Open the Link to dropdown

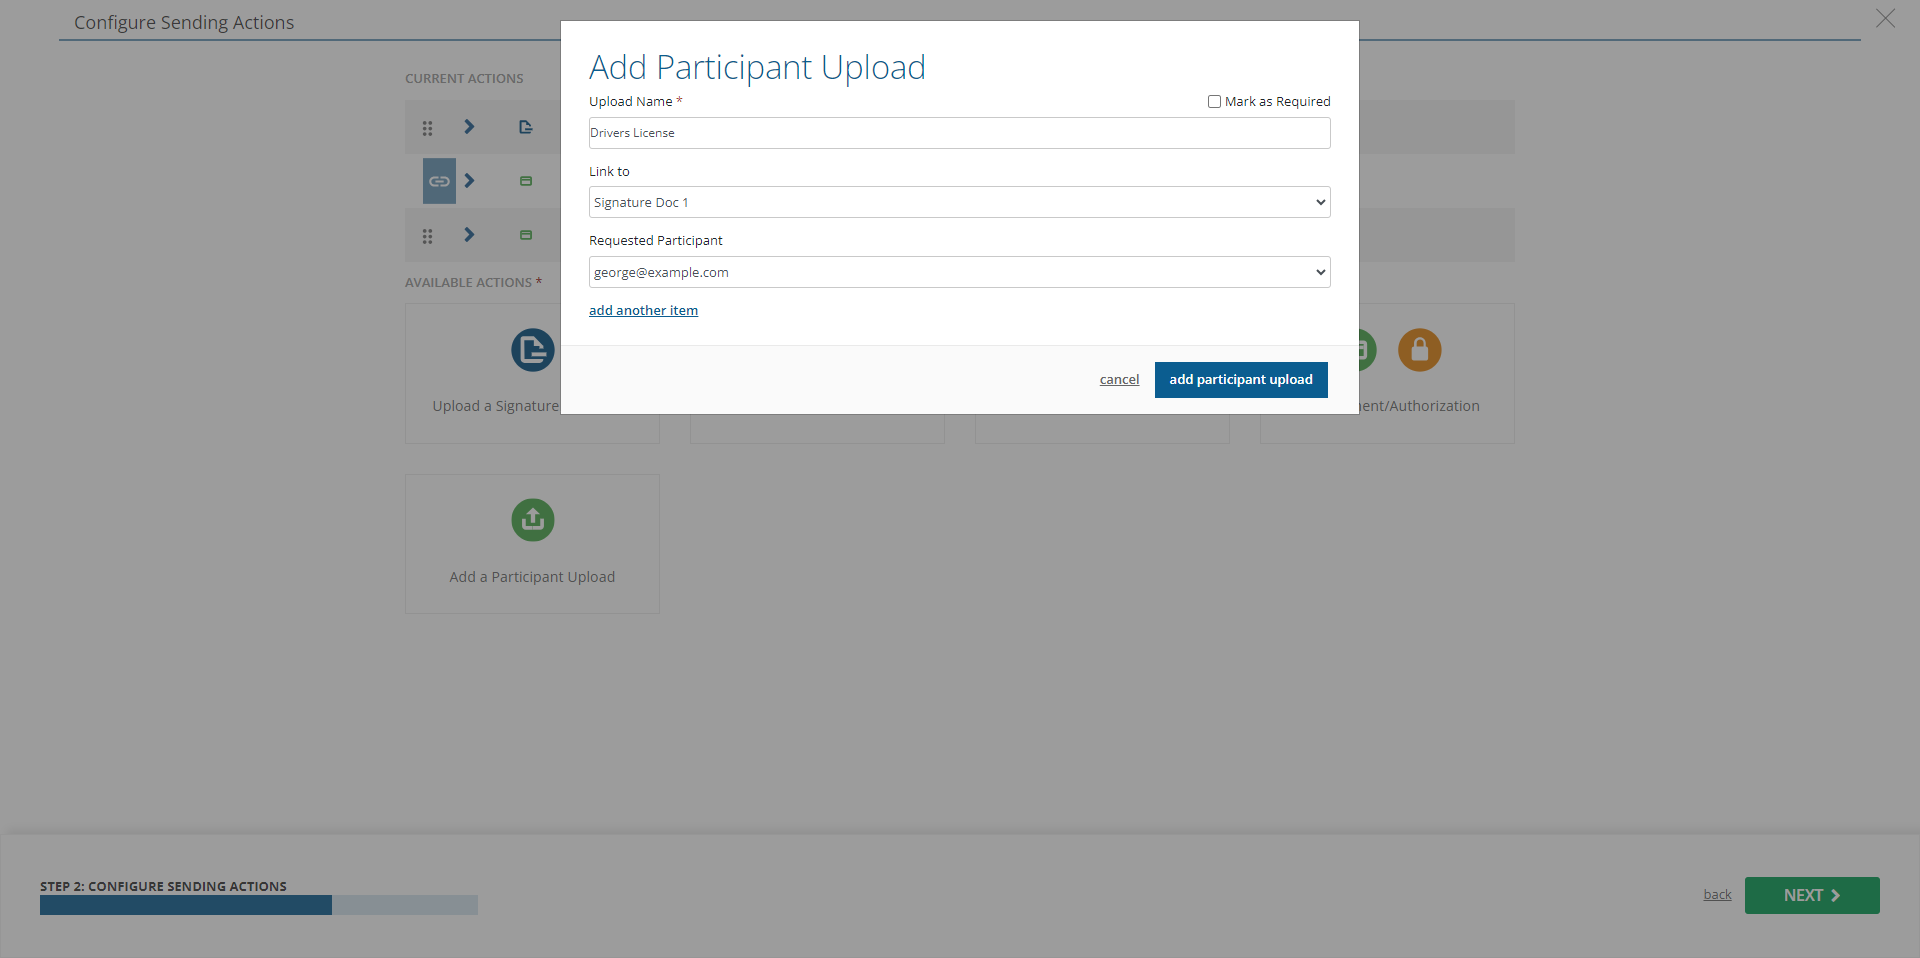pos(959,202)
